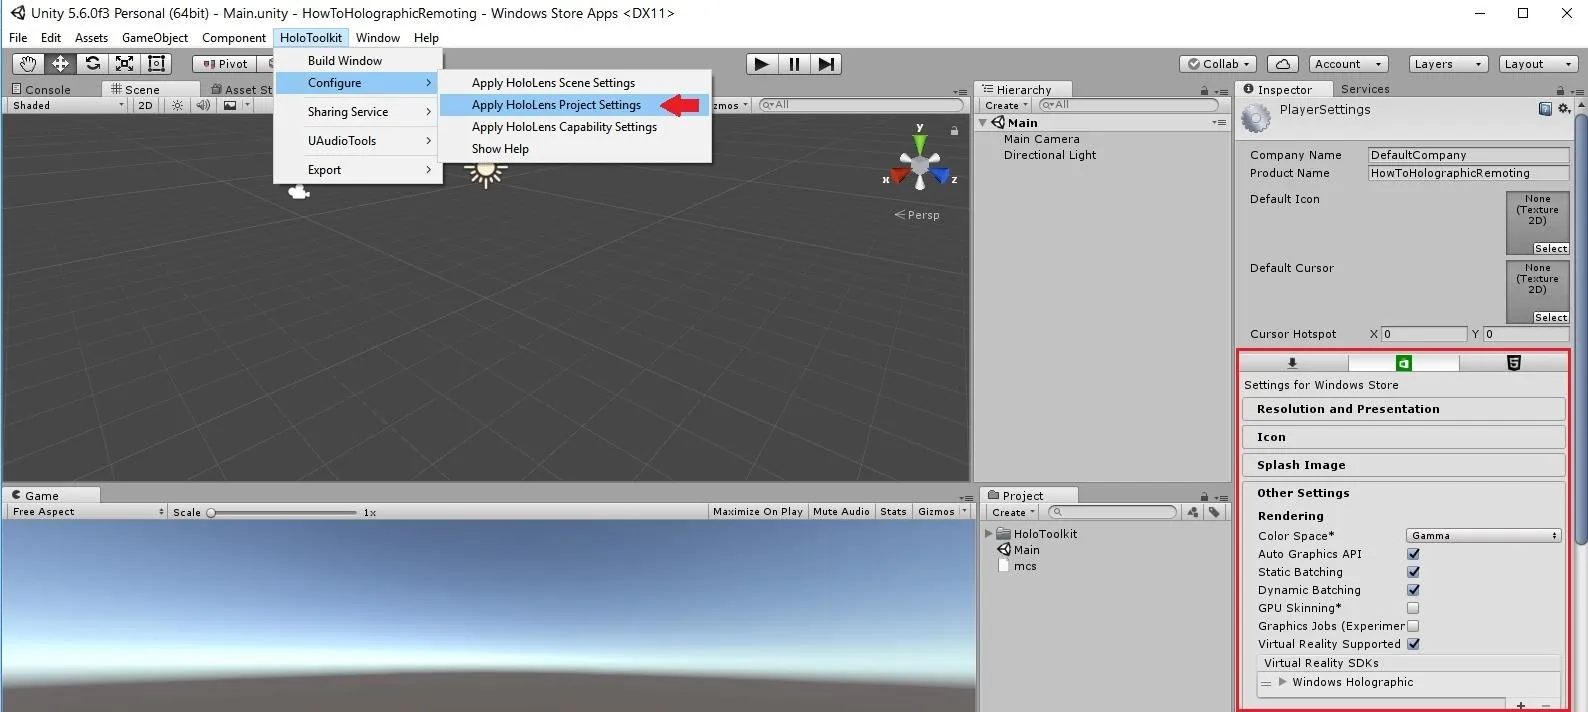Select the Rect transform tool
The width and height of the screenshot is (1588, 712).
pos(156,63)
